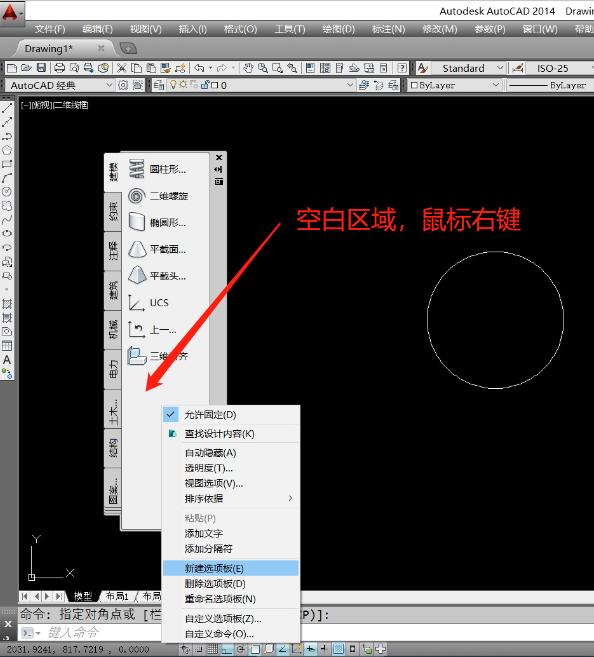Click the elliptical cylinder tool icon

[137, 222]
